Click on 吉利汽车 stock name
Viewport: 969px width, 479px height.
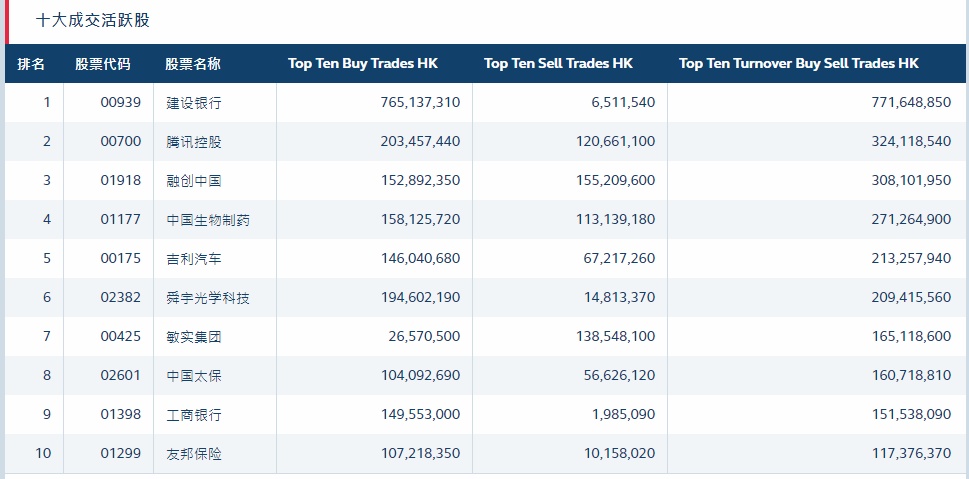[x=194, y=259]
